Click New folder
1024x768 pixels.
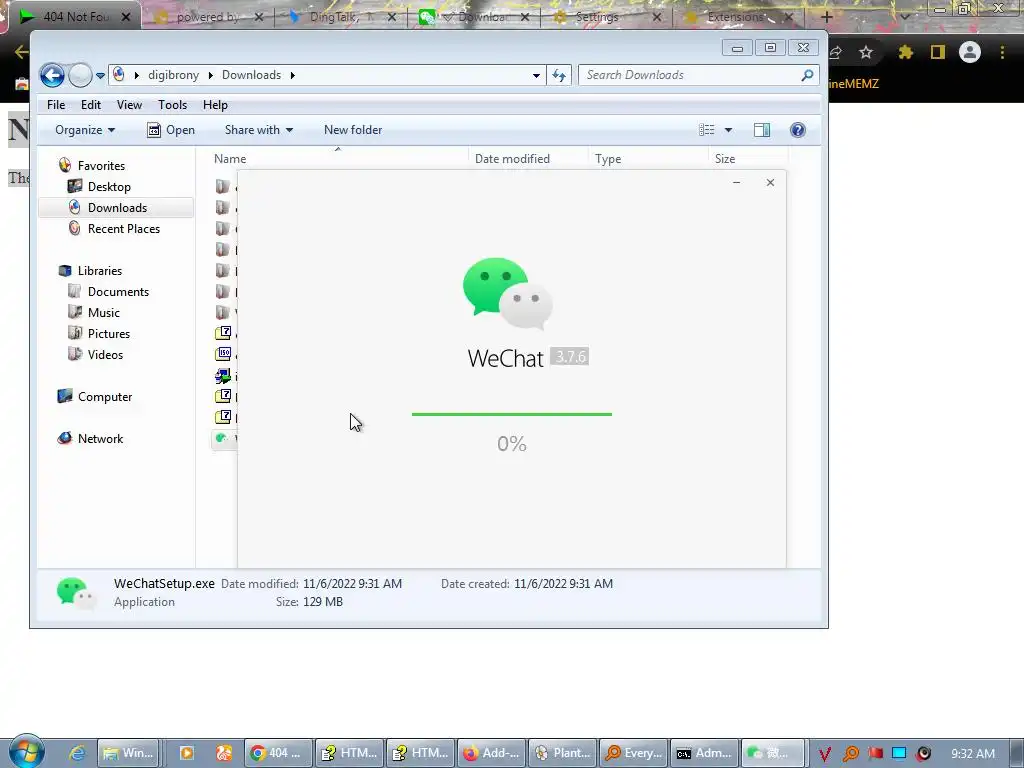tap(353, 130)
